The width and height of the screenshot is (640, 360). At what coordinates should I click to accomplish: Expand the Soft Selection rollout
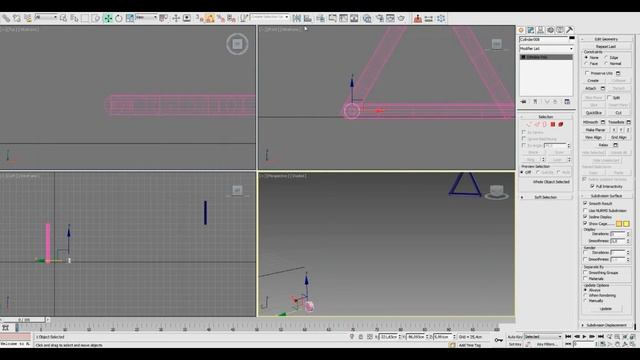click(545, 197)
